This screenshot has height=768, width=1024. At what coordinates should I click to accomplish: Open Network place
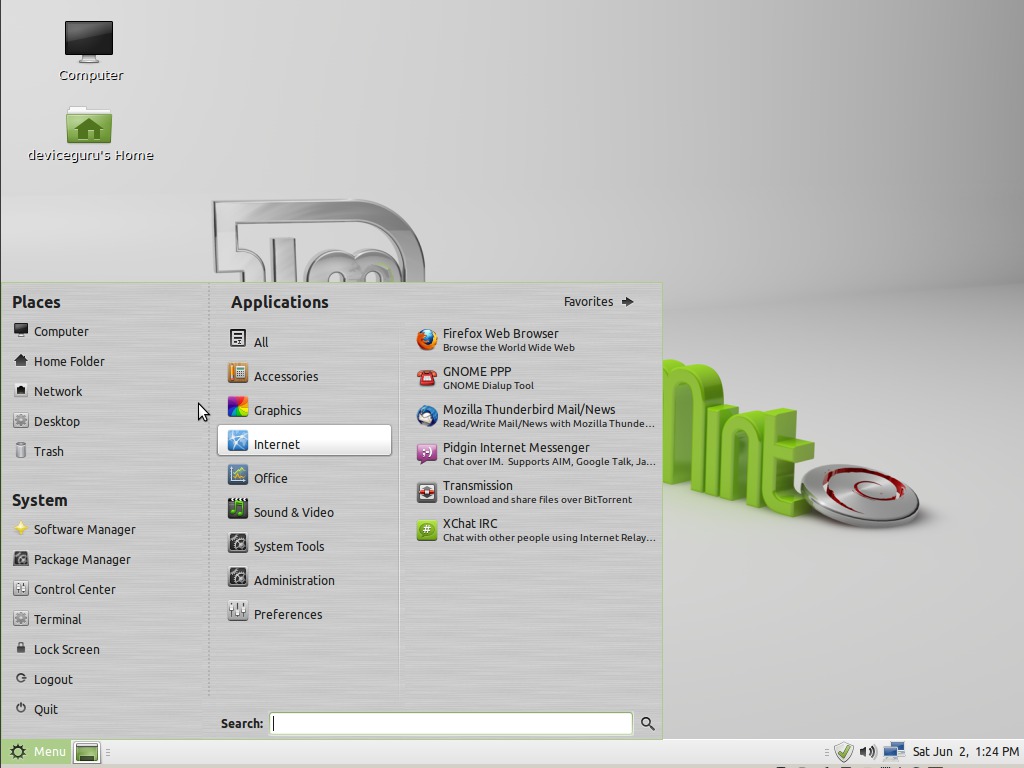tap(48, 391)
